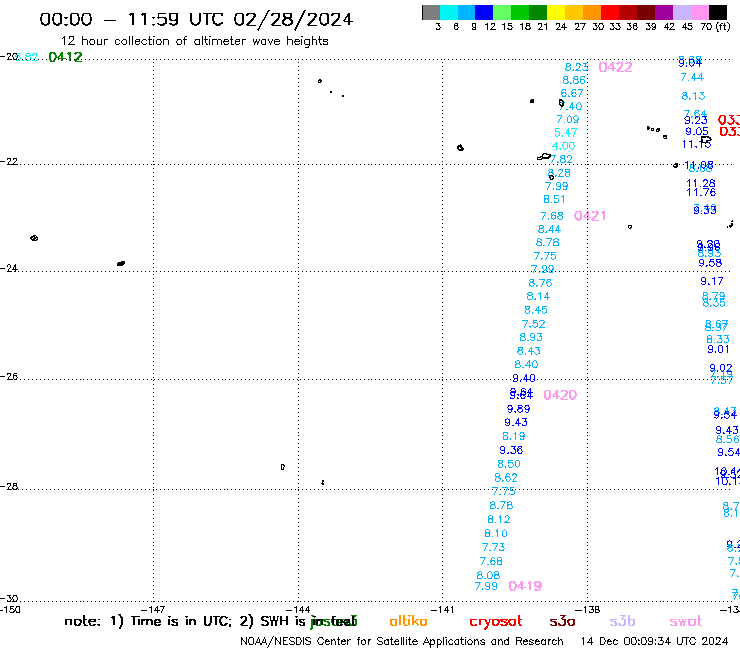
Task: Click the wave height value 8.19
Action: point(513,436)
